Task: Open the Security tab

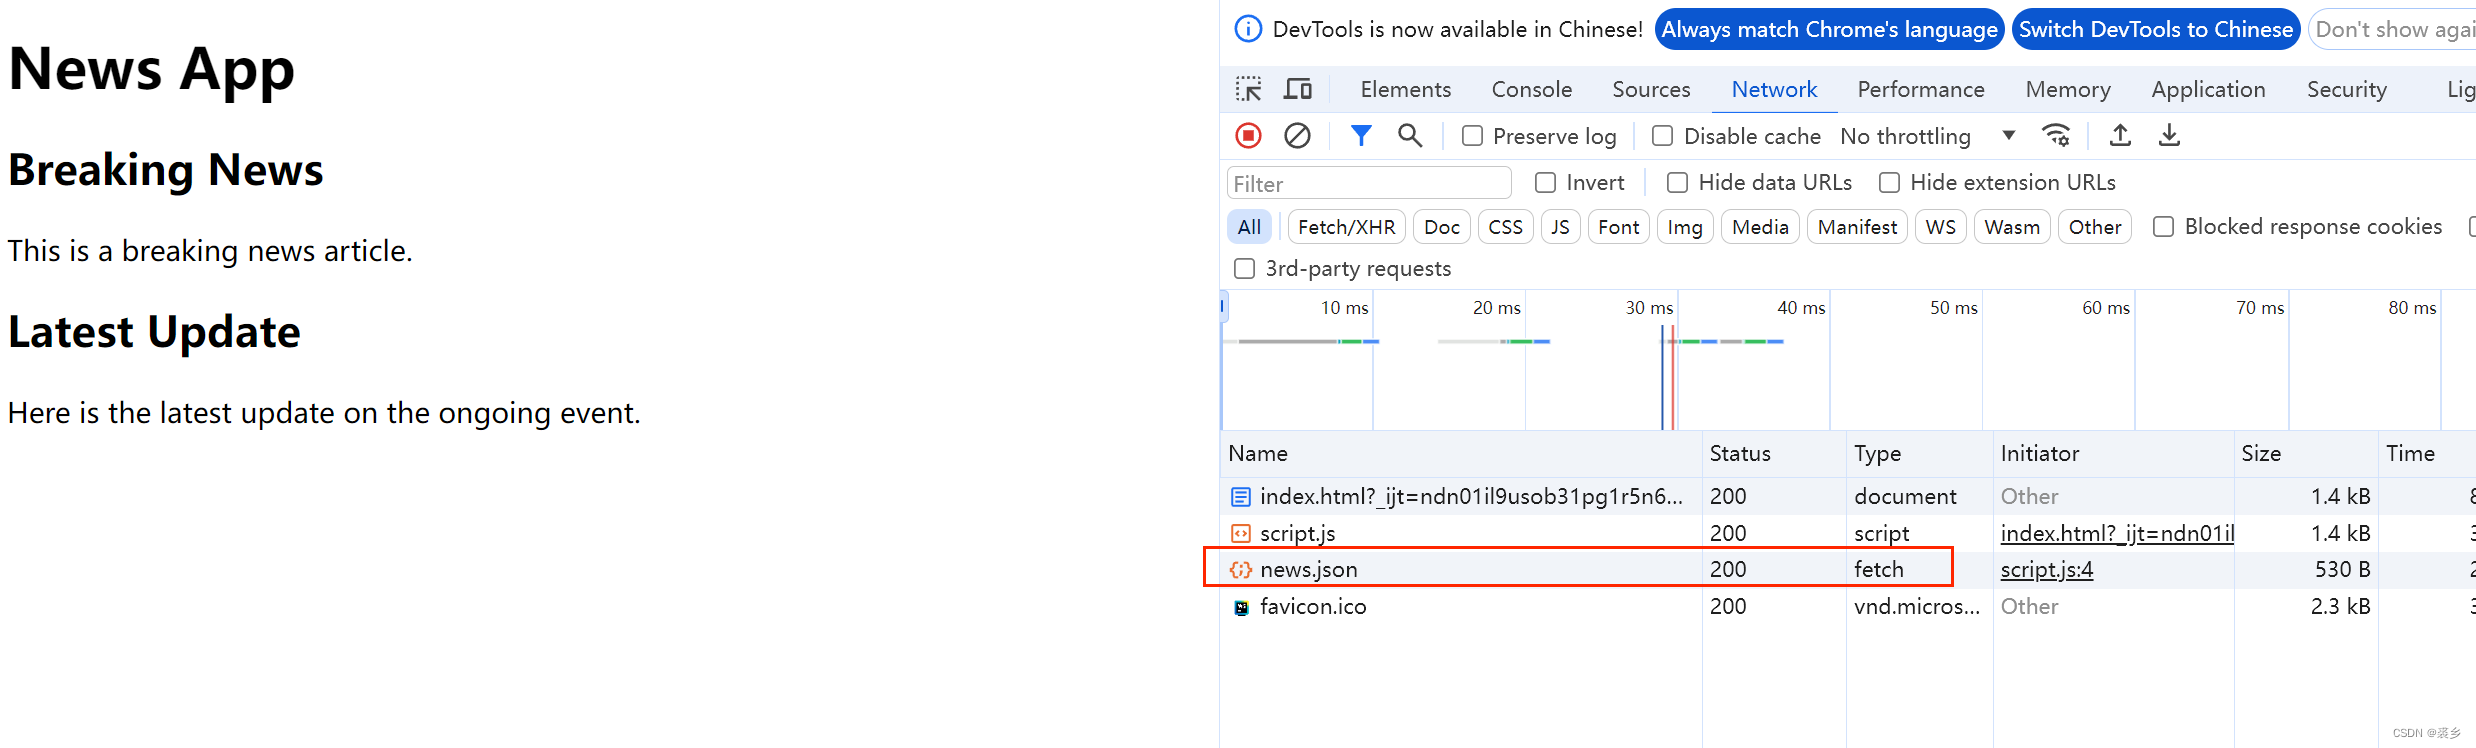Action: (x=2346, y=90)
